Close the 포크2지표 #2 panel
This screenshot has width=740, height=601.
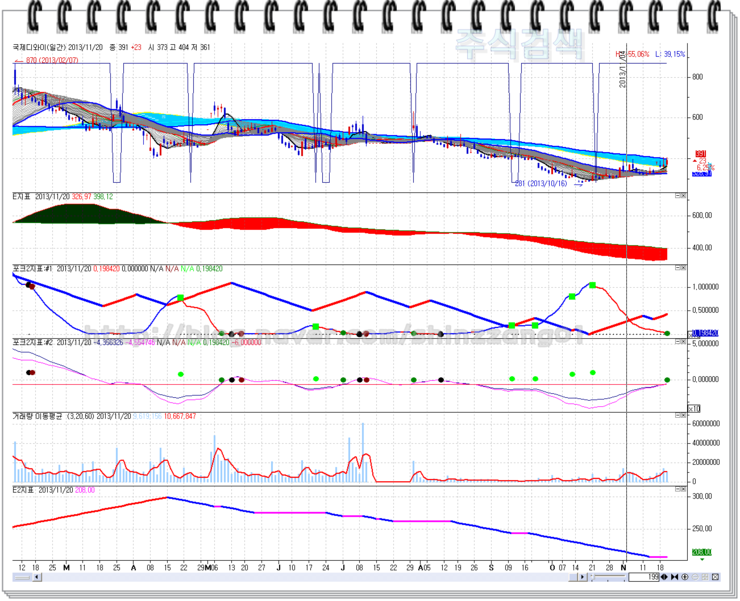[x=683, y=342]
